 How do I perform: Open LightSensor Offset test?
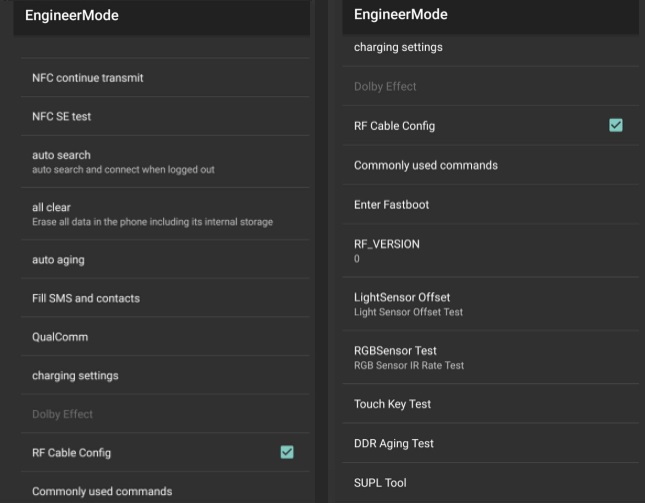click(490, 304)
